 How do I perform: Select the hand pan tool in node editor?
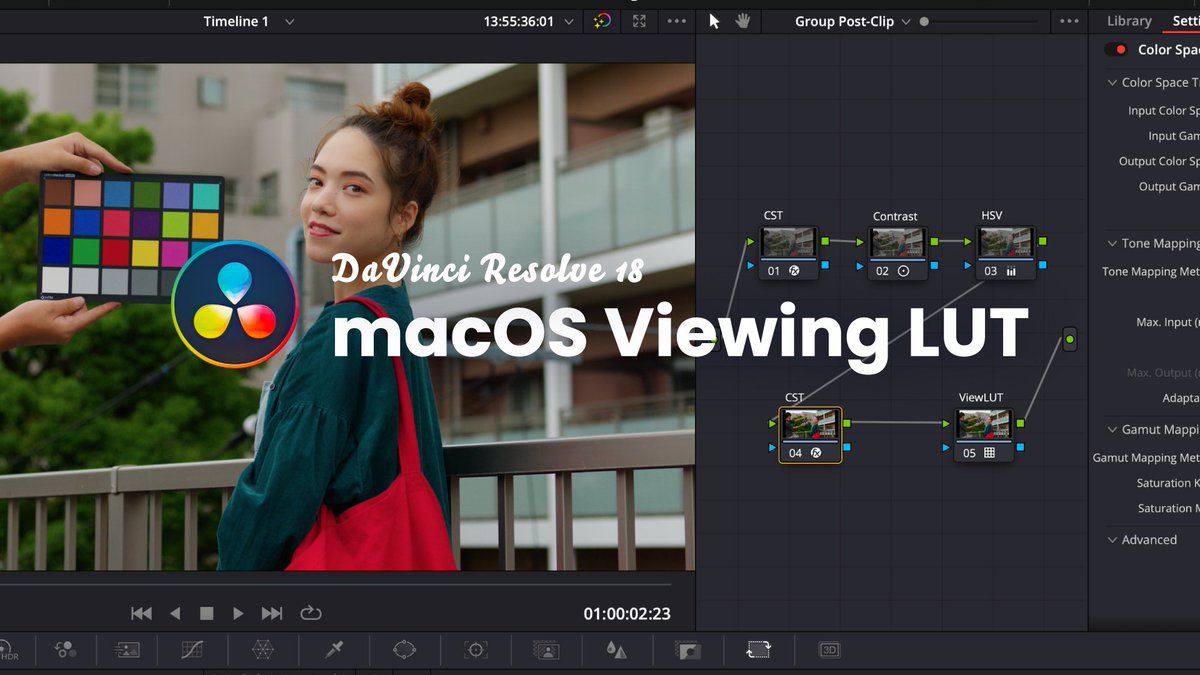point(743,21)
